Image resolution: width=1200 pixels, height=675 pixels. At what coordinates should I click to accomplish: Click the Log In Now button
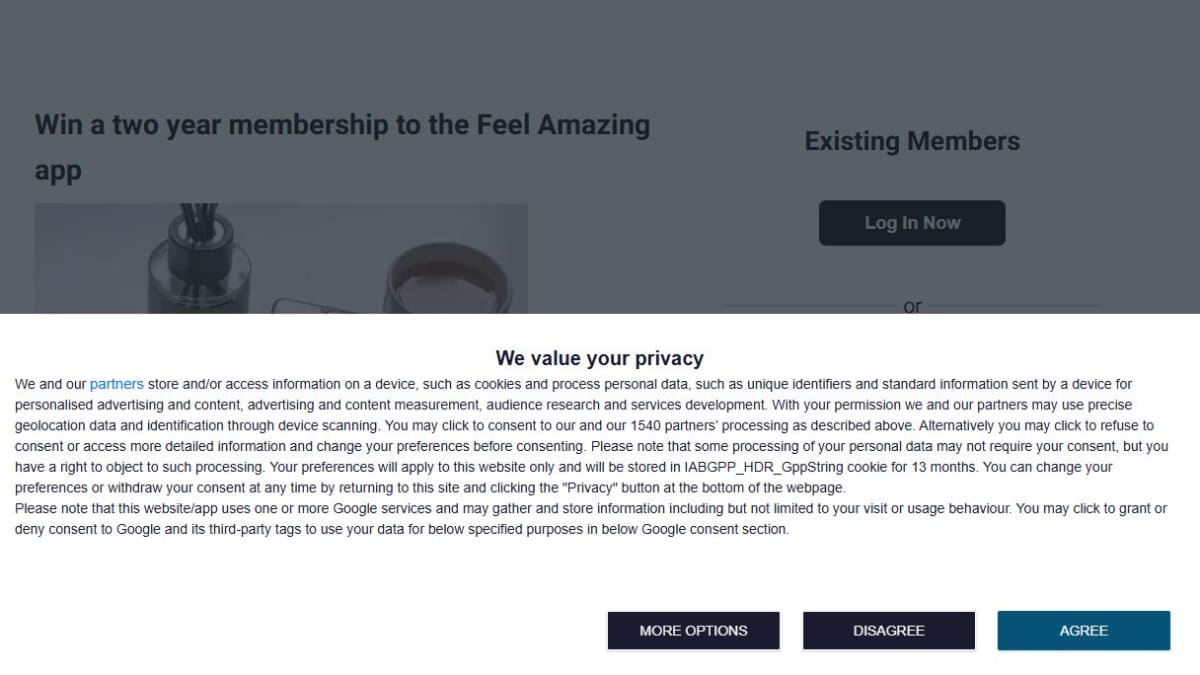tap(912, 223)
